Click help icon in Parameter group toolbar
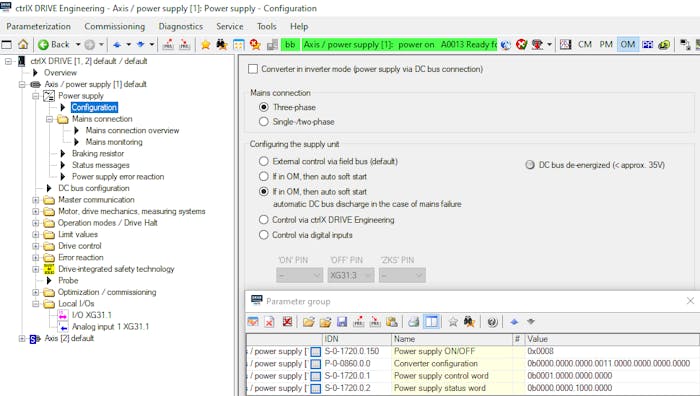The width and height of the screenshot is (700, 396). [x=492, y=321]
